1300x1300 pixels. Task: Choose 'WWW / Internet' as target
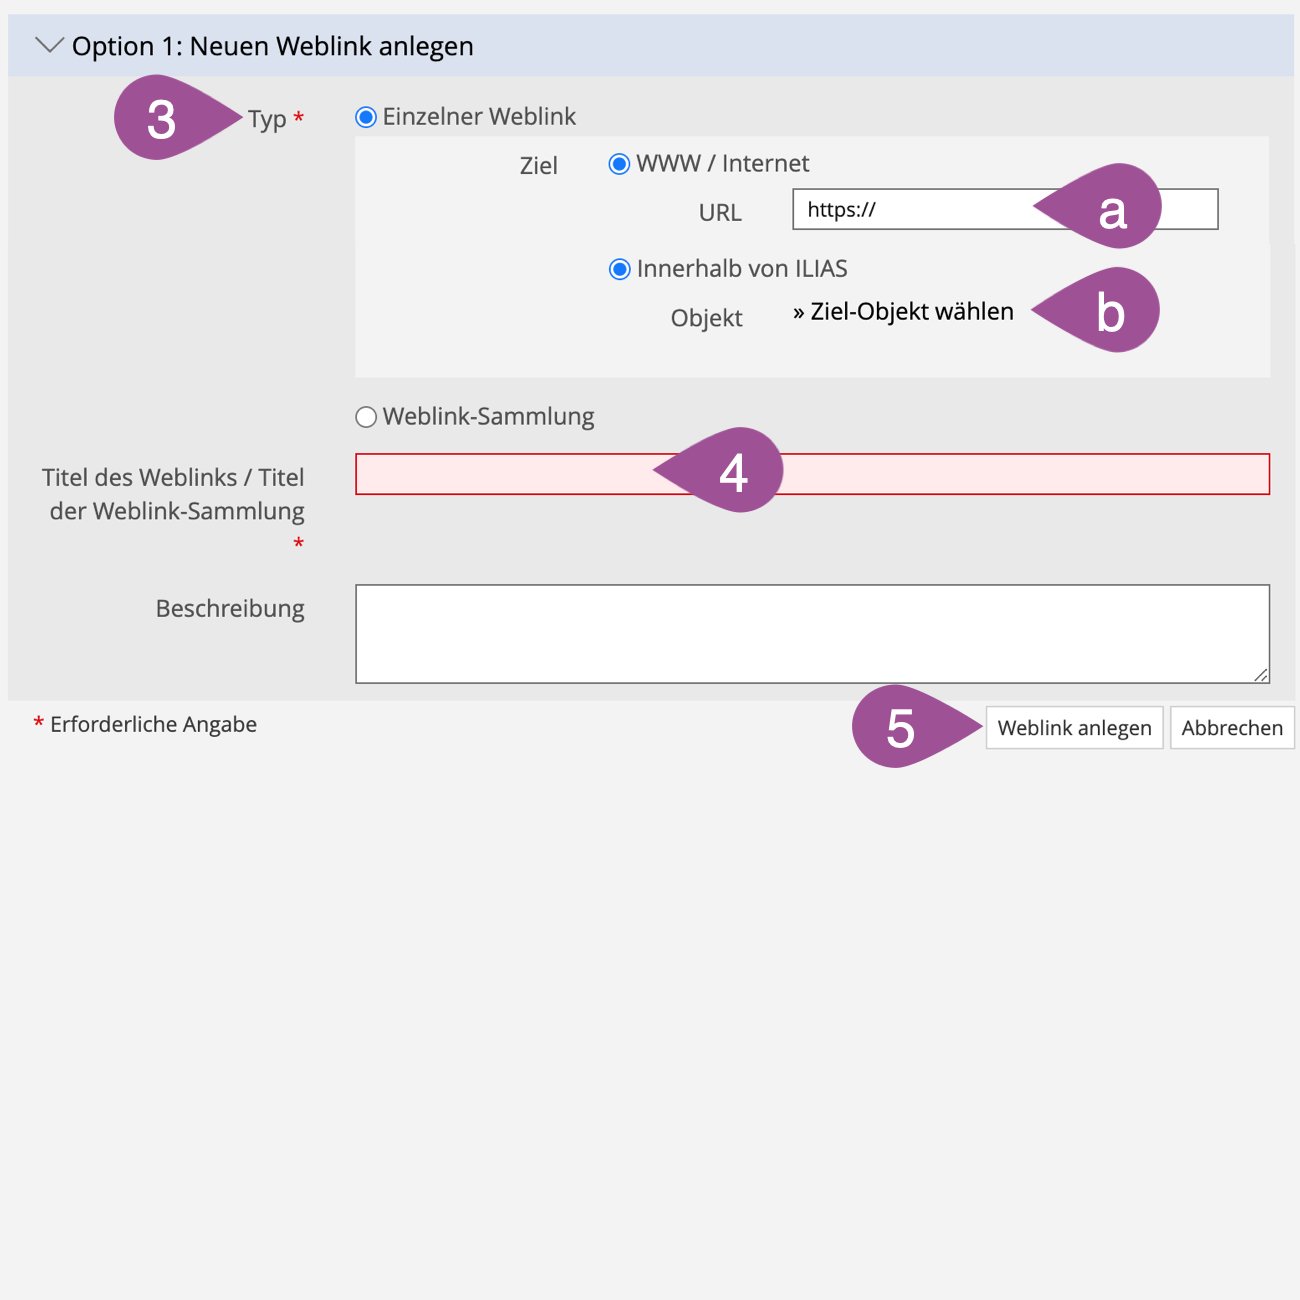pyautogui.click(x=620, y=164)
